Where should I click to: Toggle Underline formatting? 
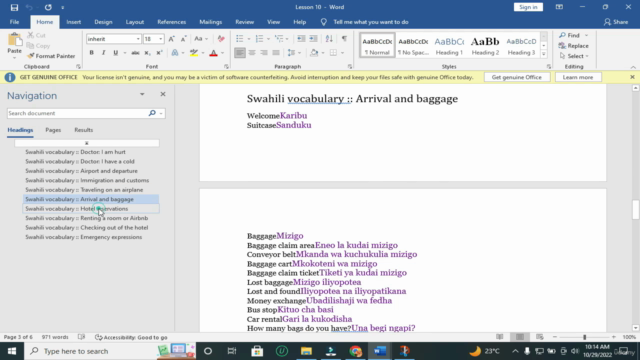[116, 53]
